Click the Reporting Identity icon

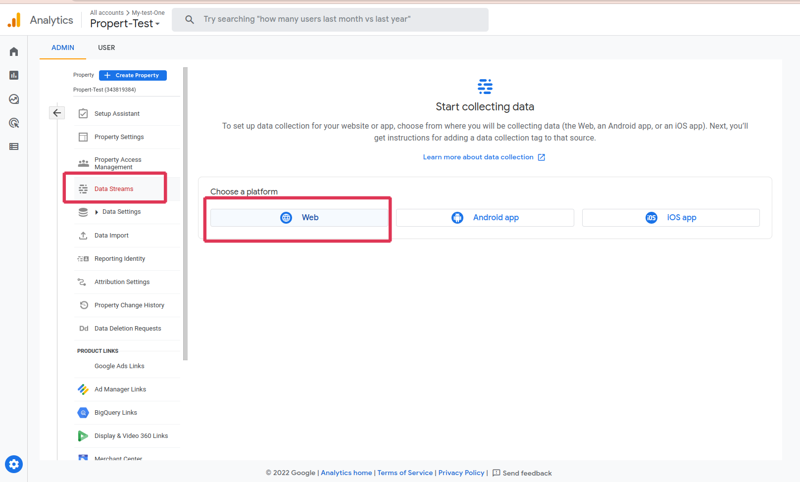click(83, 259)
